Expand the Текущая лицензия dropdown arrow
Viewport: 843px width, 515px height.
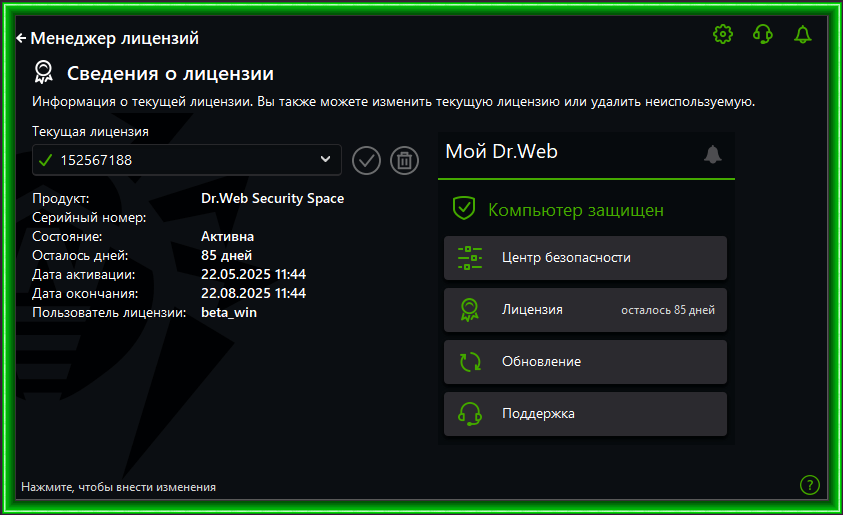pos(325,159)
